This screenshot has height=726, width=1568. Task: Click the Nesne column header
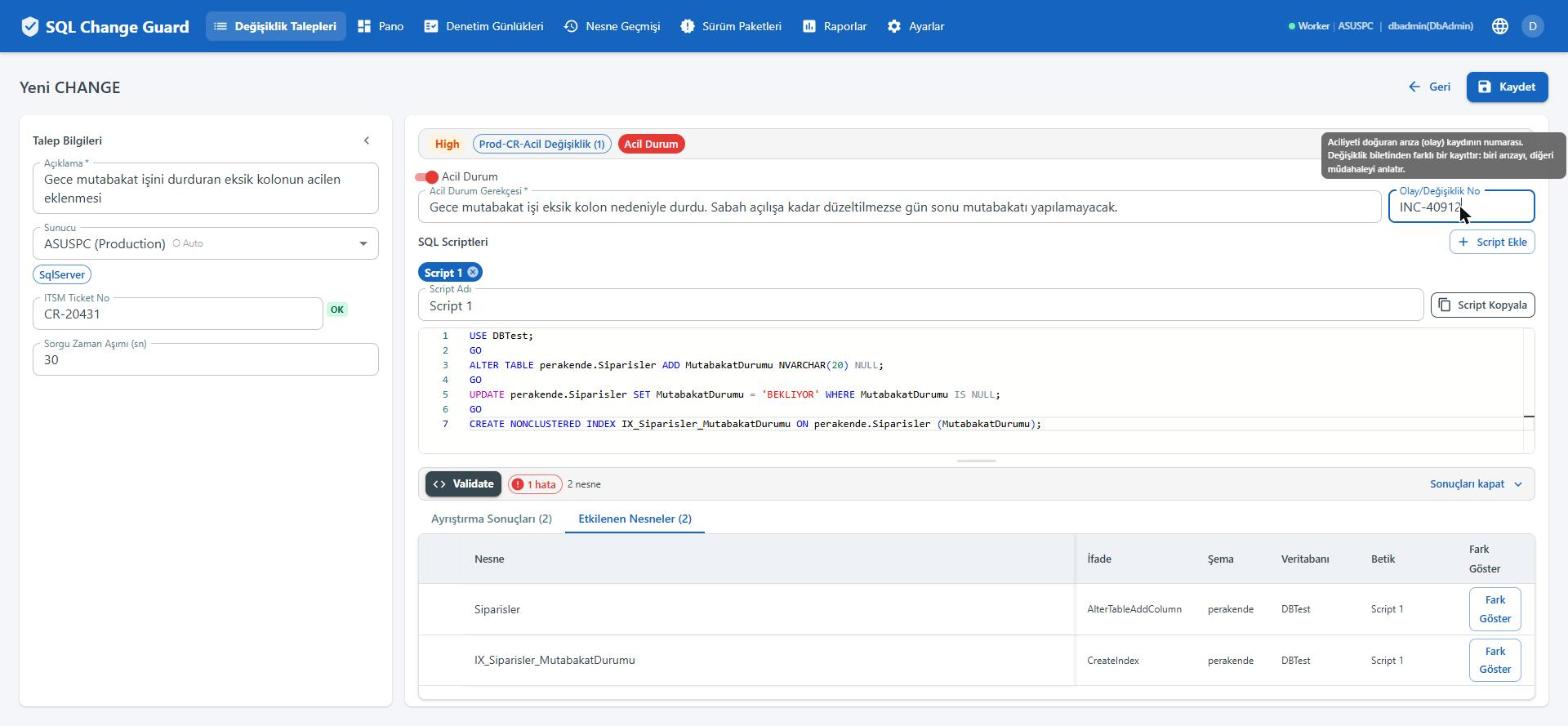coord(489,559)
